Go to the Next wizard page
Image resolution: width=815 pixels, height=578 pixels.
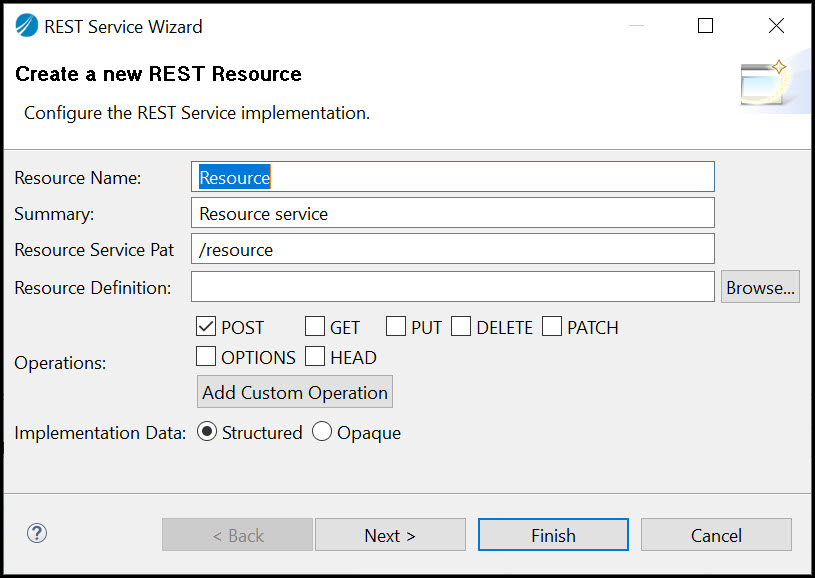(x=390, y=535)
